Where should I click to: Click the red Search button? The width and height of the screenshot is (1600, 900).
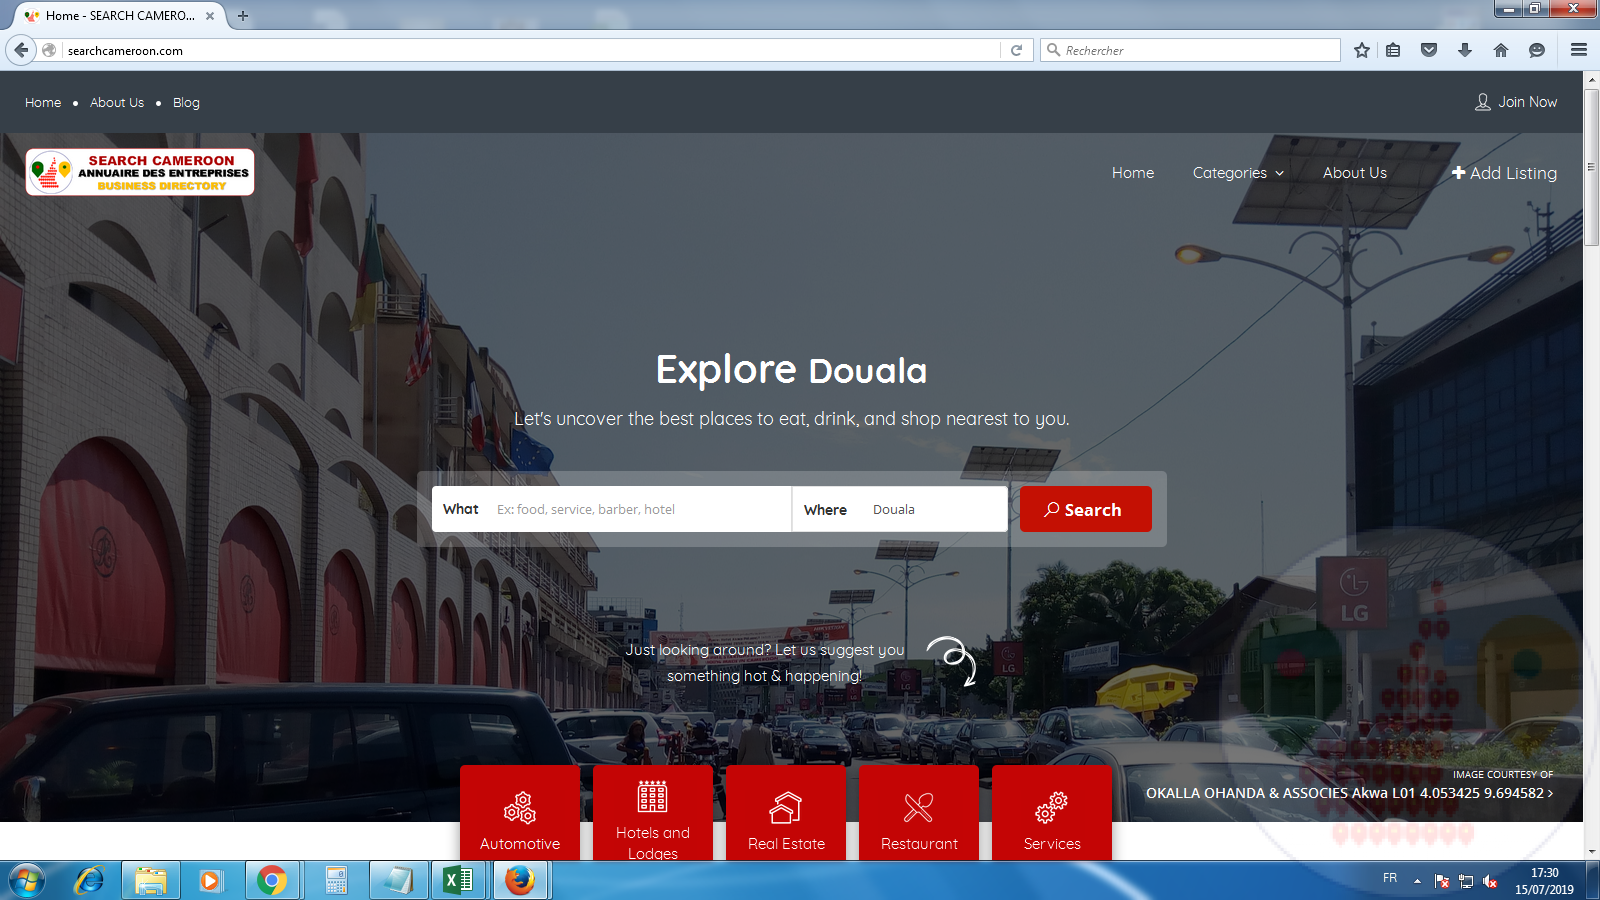[x=1086, y=509]
